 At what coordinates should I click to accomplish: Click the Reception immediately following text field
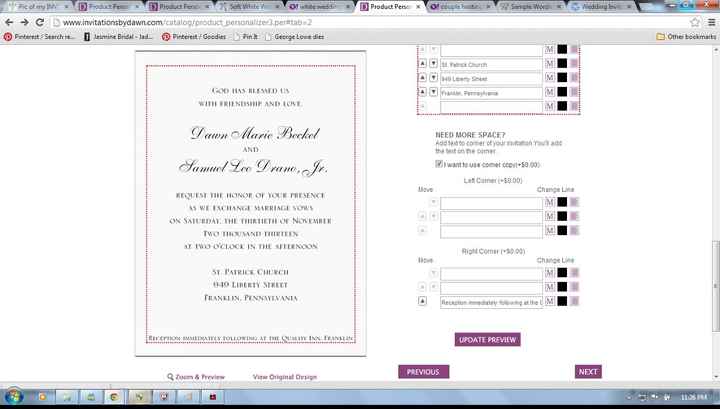click(x=491, y=302)
